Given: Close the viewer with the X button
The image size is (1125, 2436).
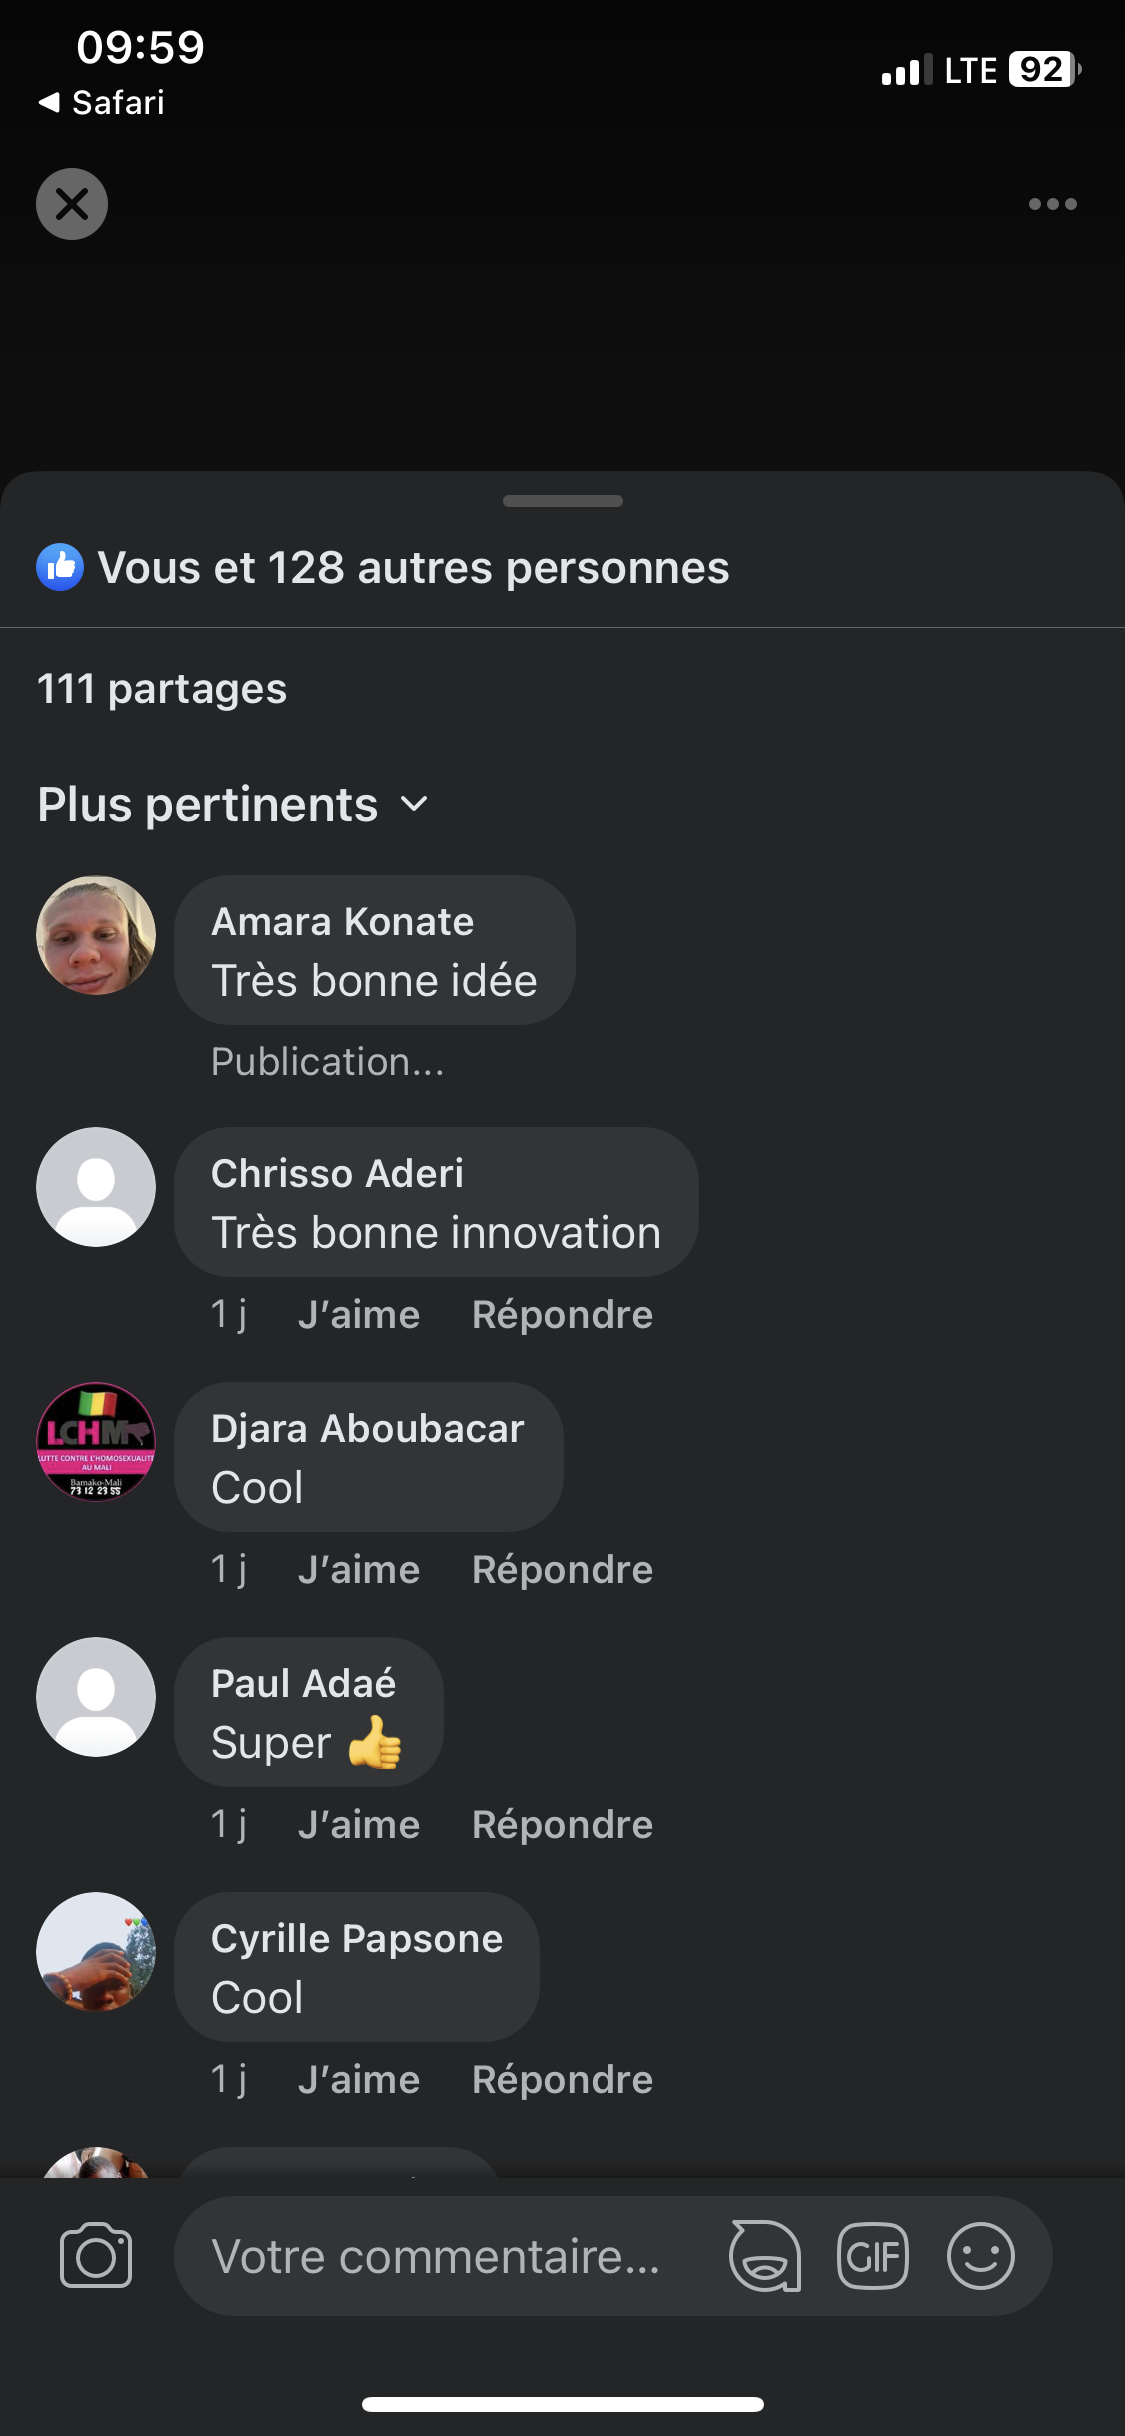Looking at the screenshot, I should (72, 204).
